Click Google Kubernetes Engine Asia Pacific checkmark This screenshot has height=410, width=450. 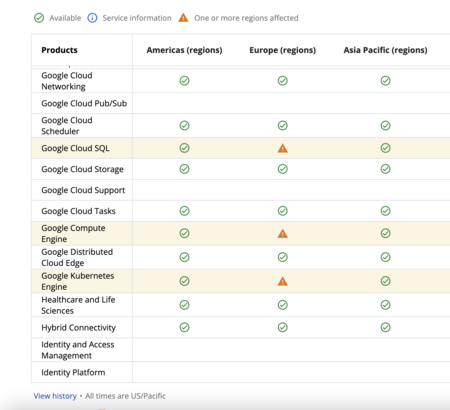click(x=386, y=281)
